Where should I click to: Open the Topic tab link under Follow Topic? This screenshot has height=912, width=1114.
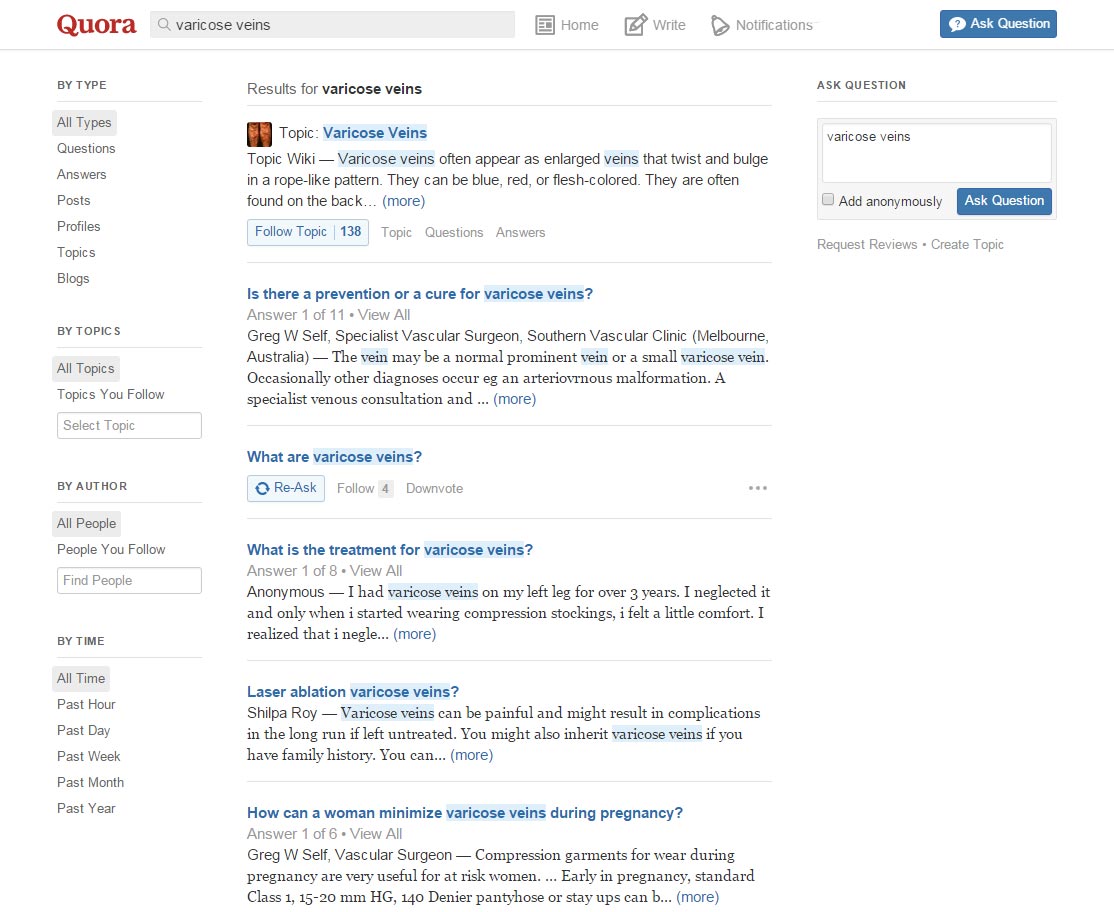coord(396,232)
